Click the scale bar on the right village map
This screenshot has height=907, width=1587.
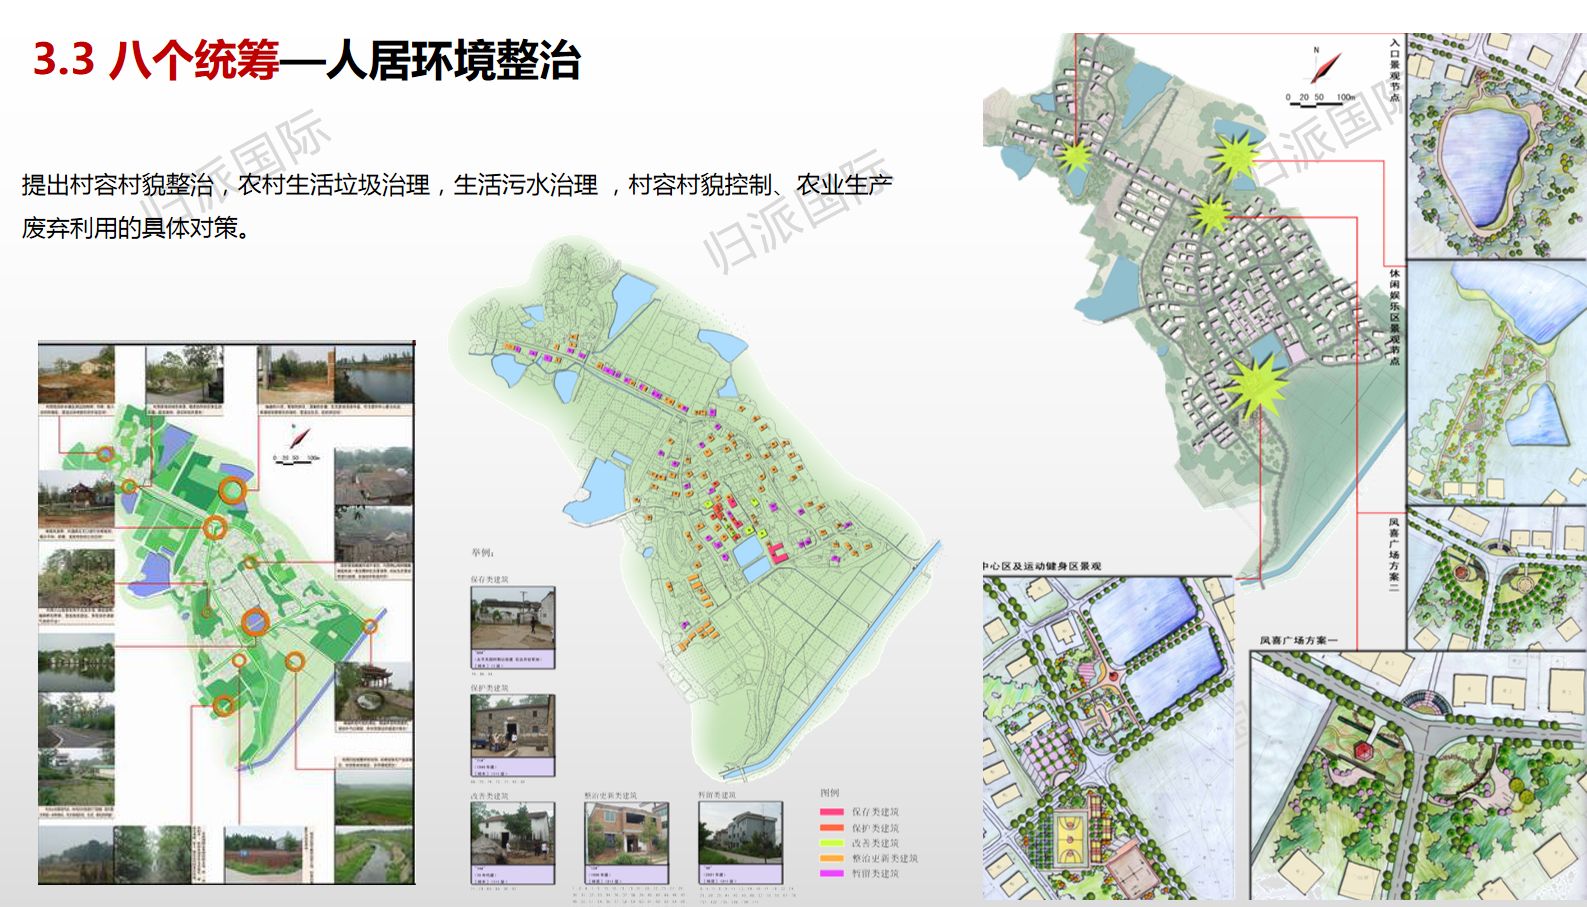point(1320,99)
